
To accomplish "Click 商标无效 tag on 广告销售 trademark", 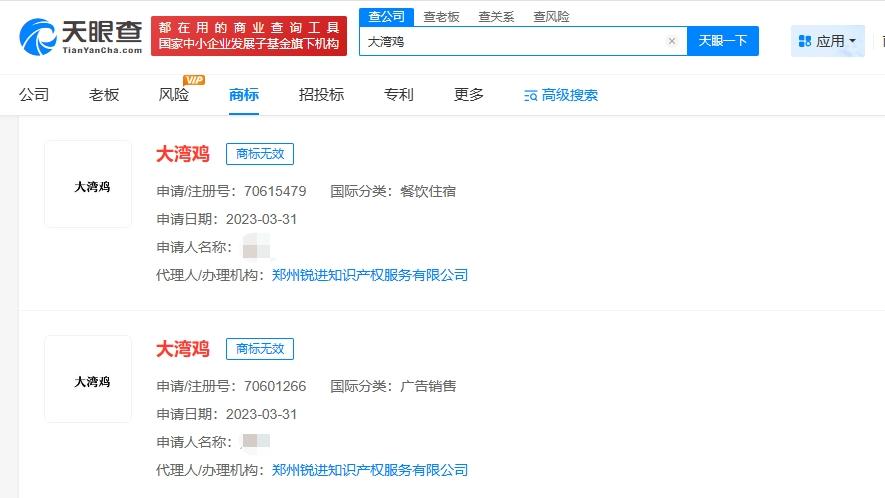I will 260,349.
